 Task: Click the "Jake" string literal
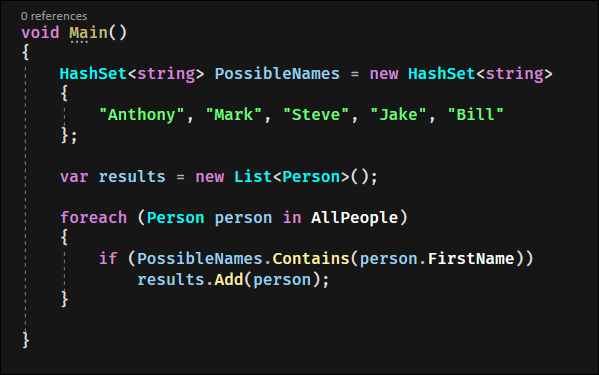click(x=398, y=115)
